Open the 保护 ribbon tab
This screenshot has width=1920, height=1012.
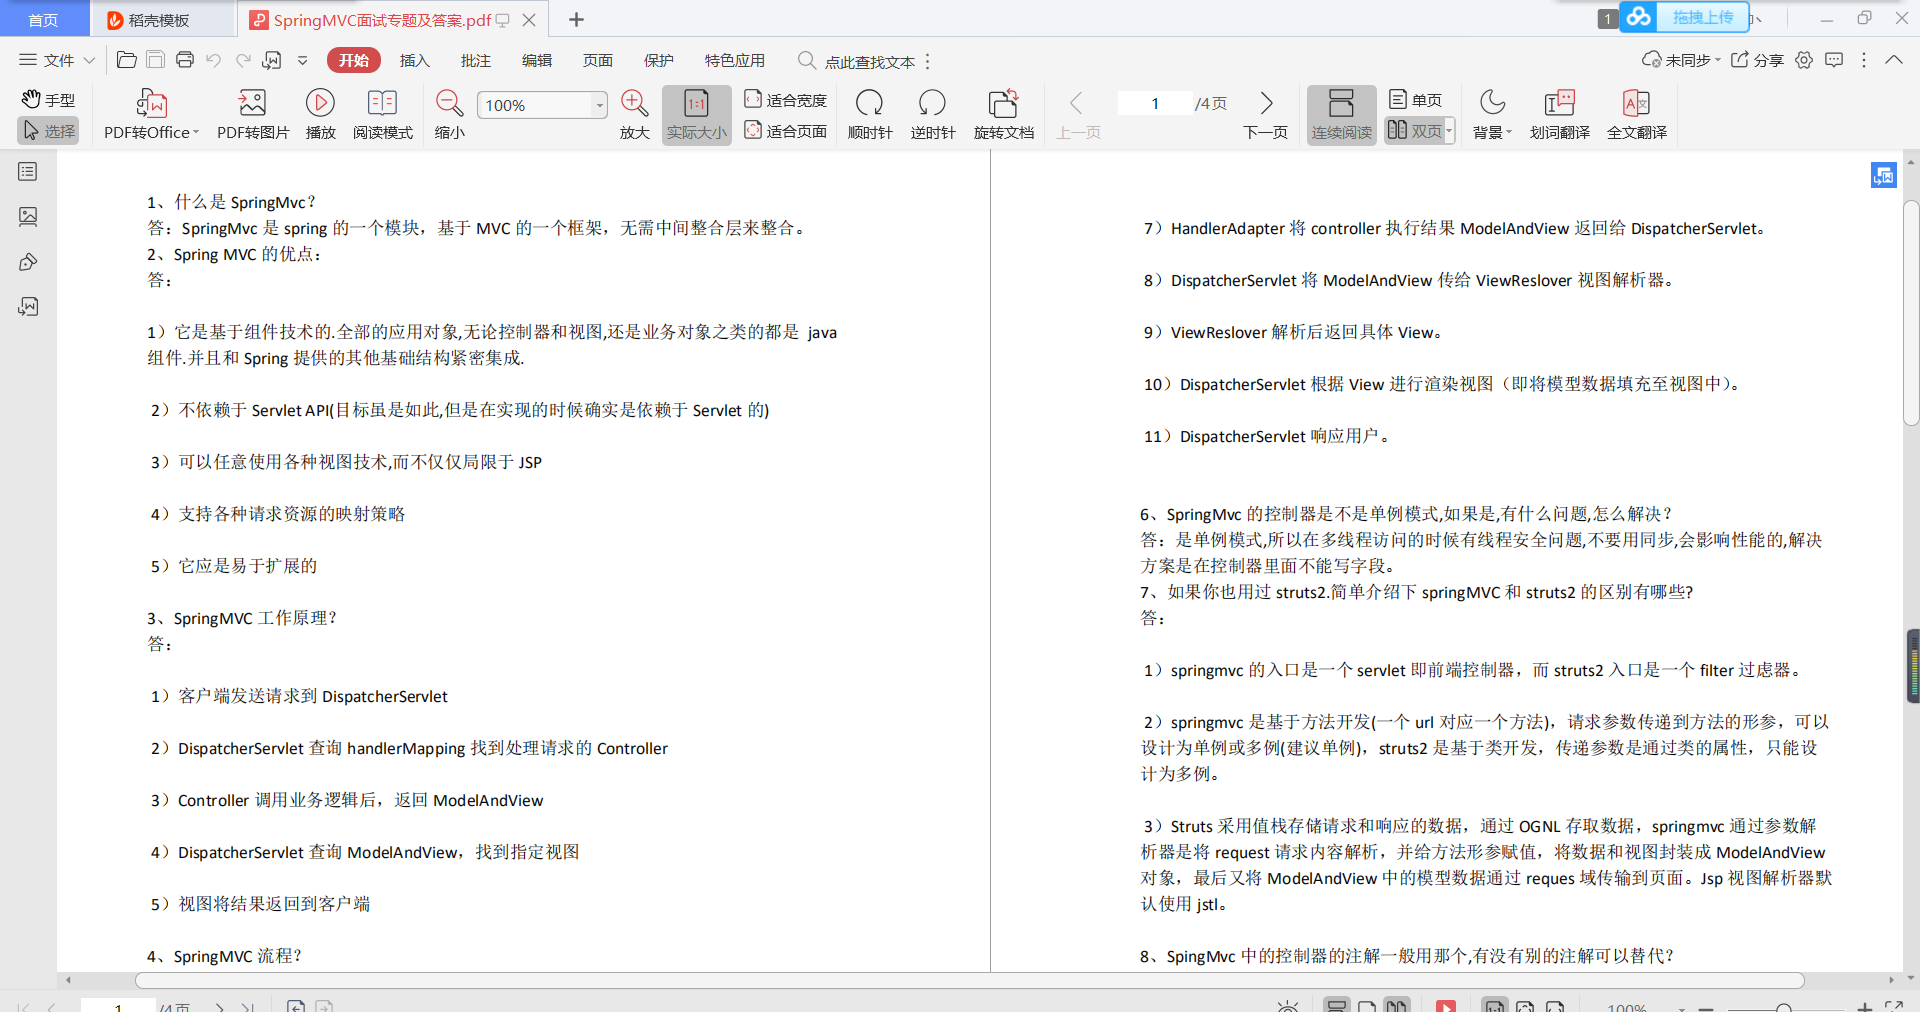point(658,60)
